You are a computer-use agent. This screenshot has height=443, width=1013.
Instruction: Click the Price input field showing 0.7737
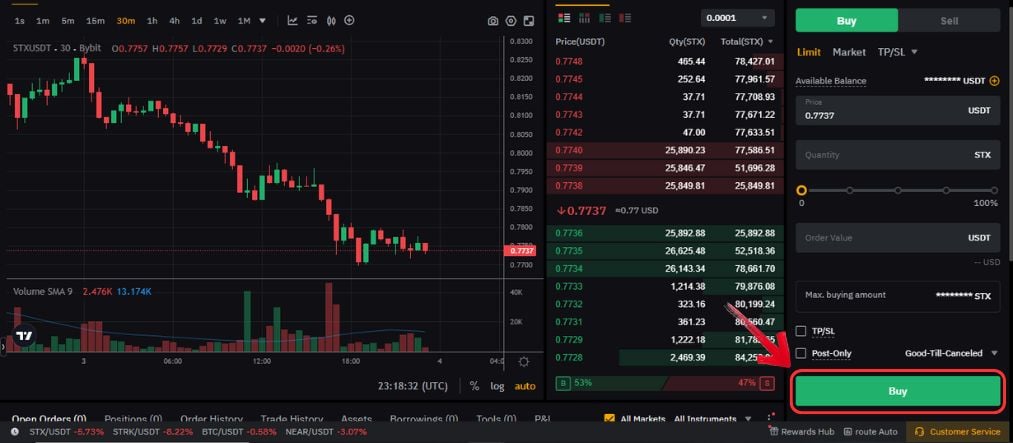point(897,110)
